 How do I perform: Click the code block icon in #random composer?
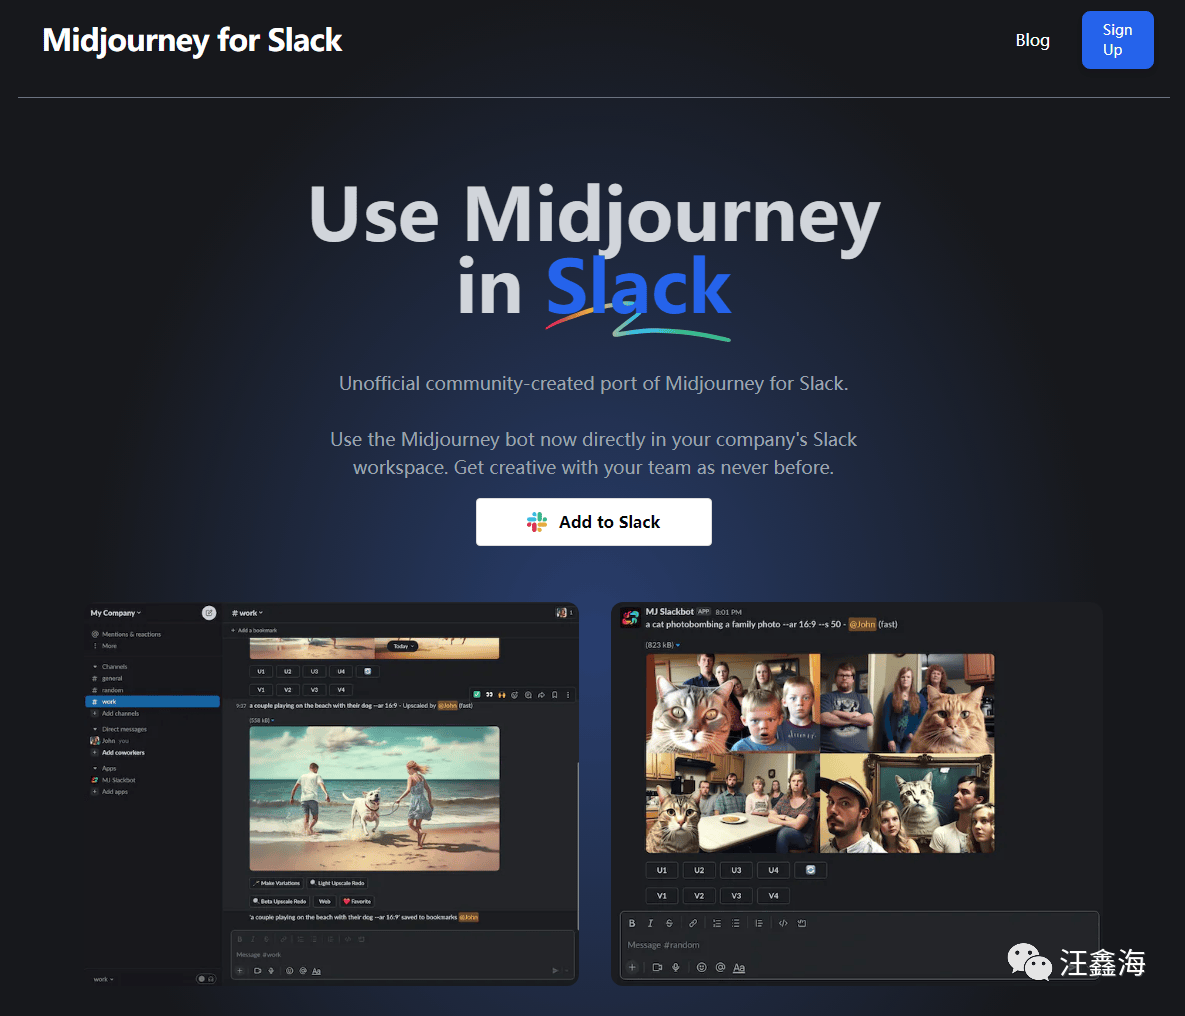[802, 923]
